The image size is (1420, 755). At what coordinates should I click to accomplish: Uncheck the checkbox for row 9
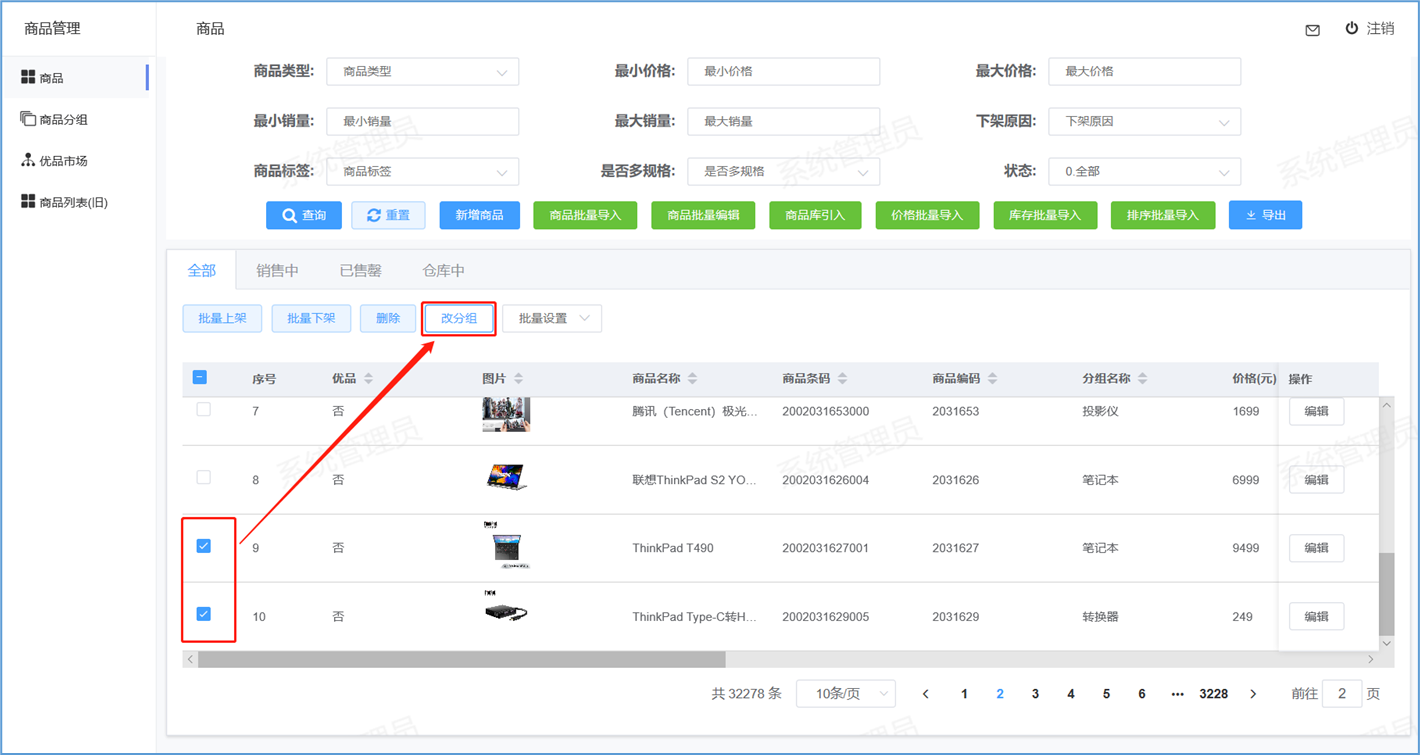pos(204,546)
